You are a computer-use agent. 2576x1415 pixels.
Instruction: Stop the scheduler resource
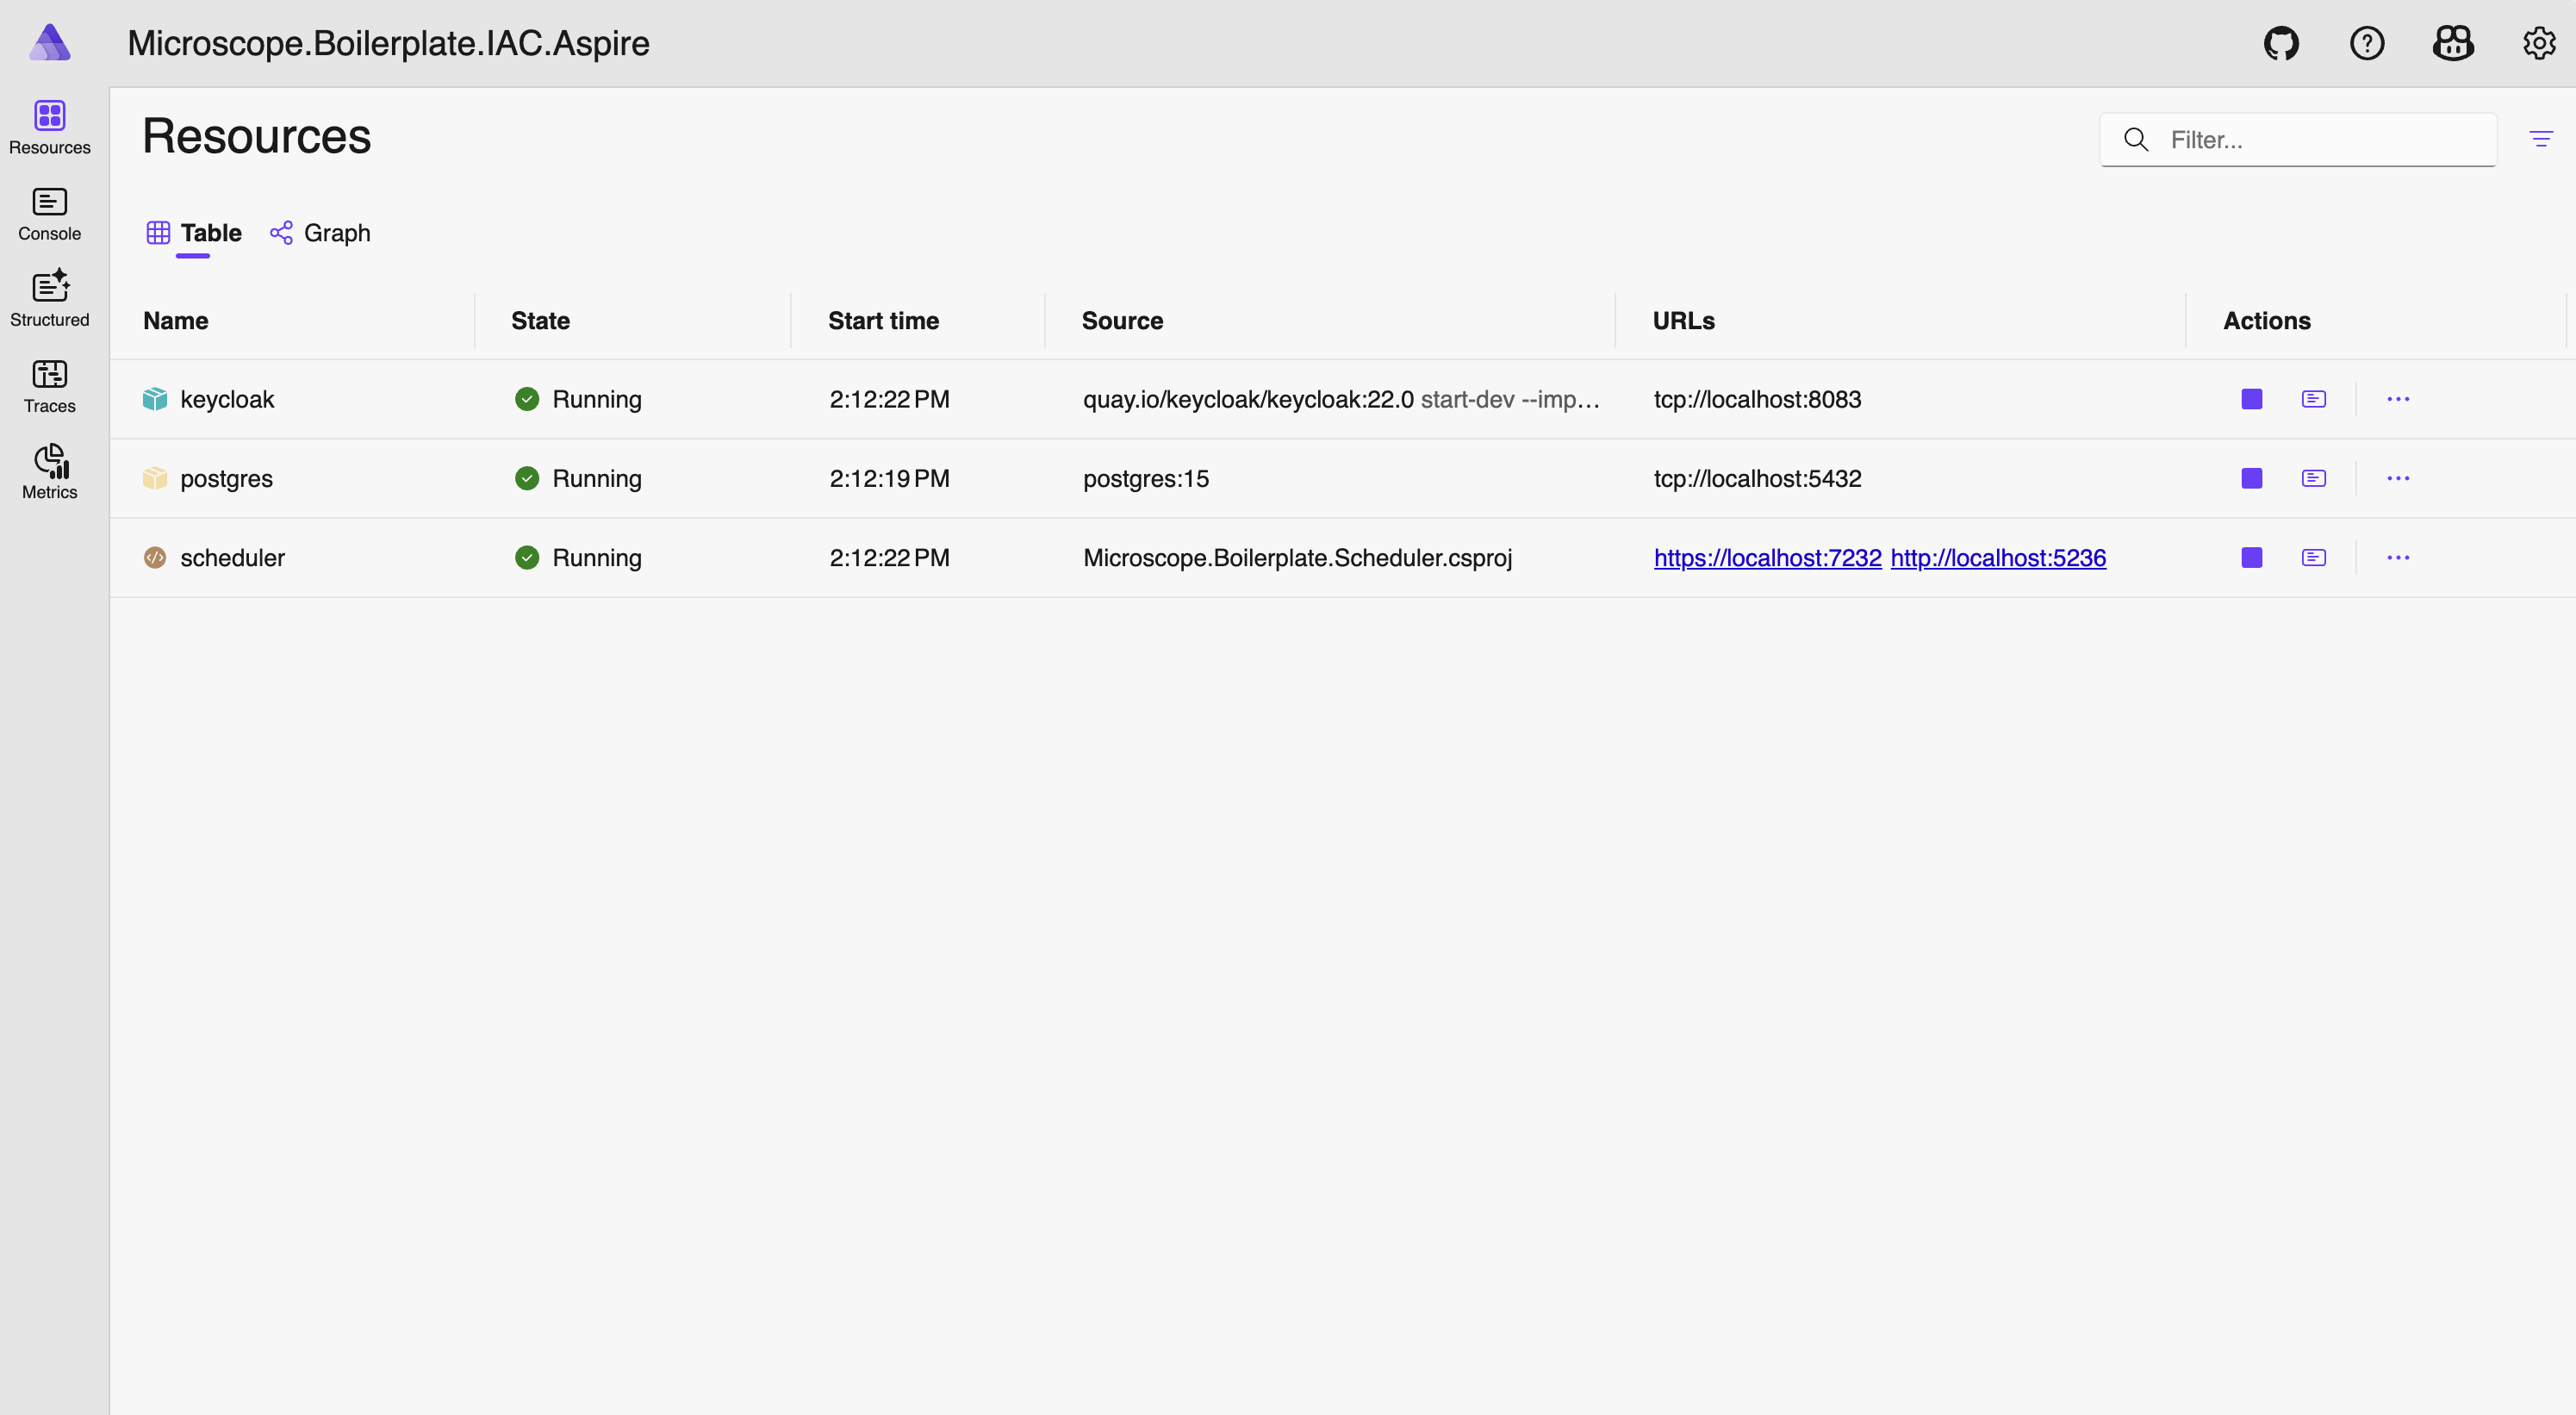(x=2252, y=557)
